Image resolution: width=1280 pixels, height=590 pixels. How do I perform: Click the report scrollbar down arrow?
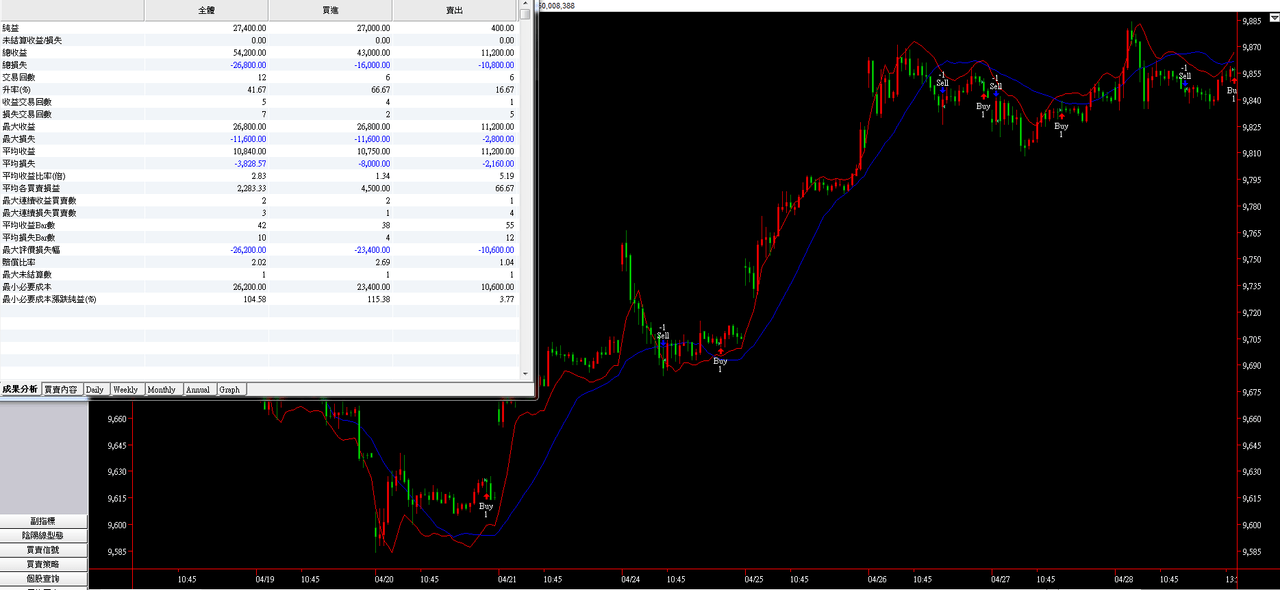point(525,373)
